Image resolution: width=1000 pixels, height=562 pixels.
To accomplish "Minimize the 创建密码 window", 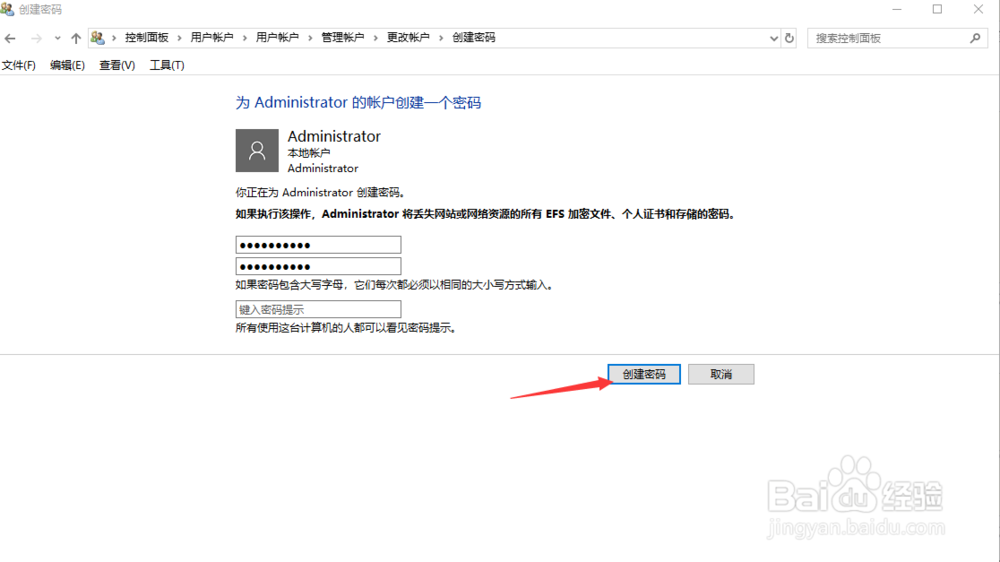I will (897, 10).
